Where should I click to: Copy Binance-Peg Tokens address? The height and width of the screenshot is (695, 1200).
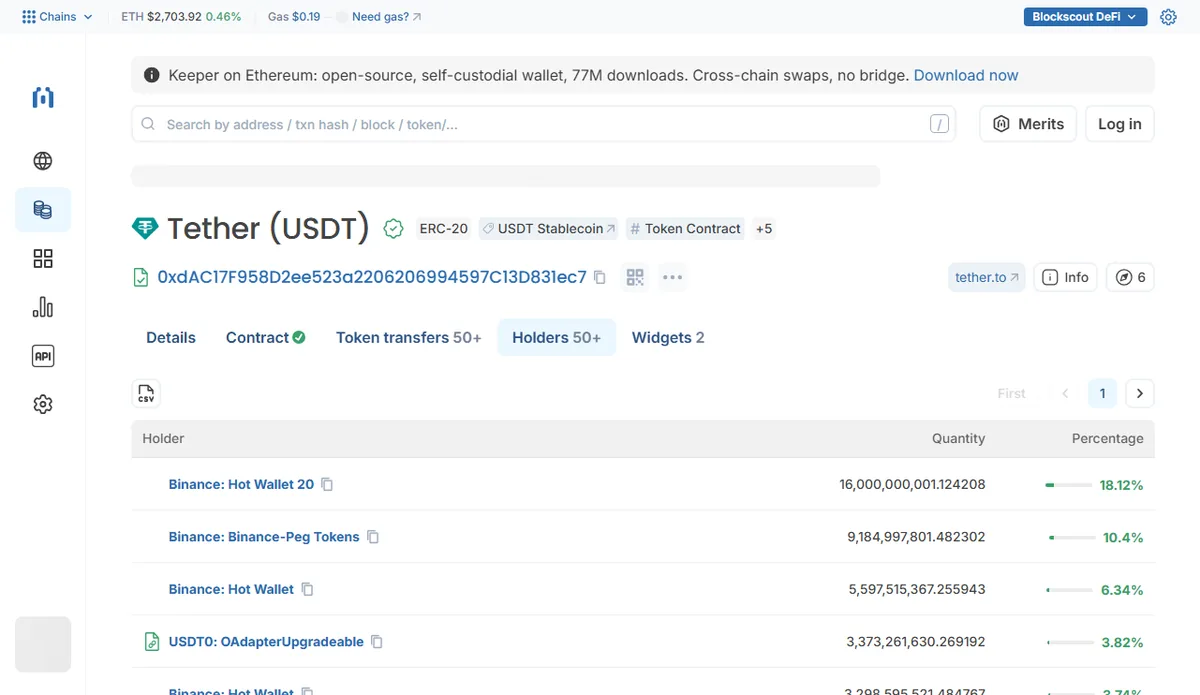tap(373, 537)
